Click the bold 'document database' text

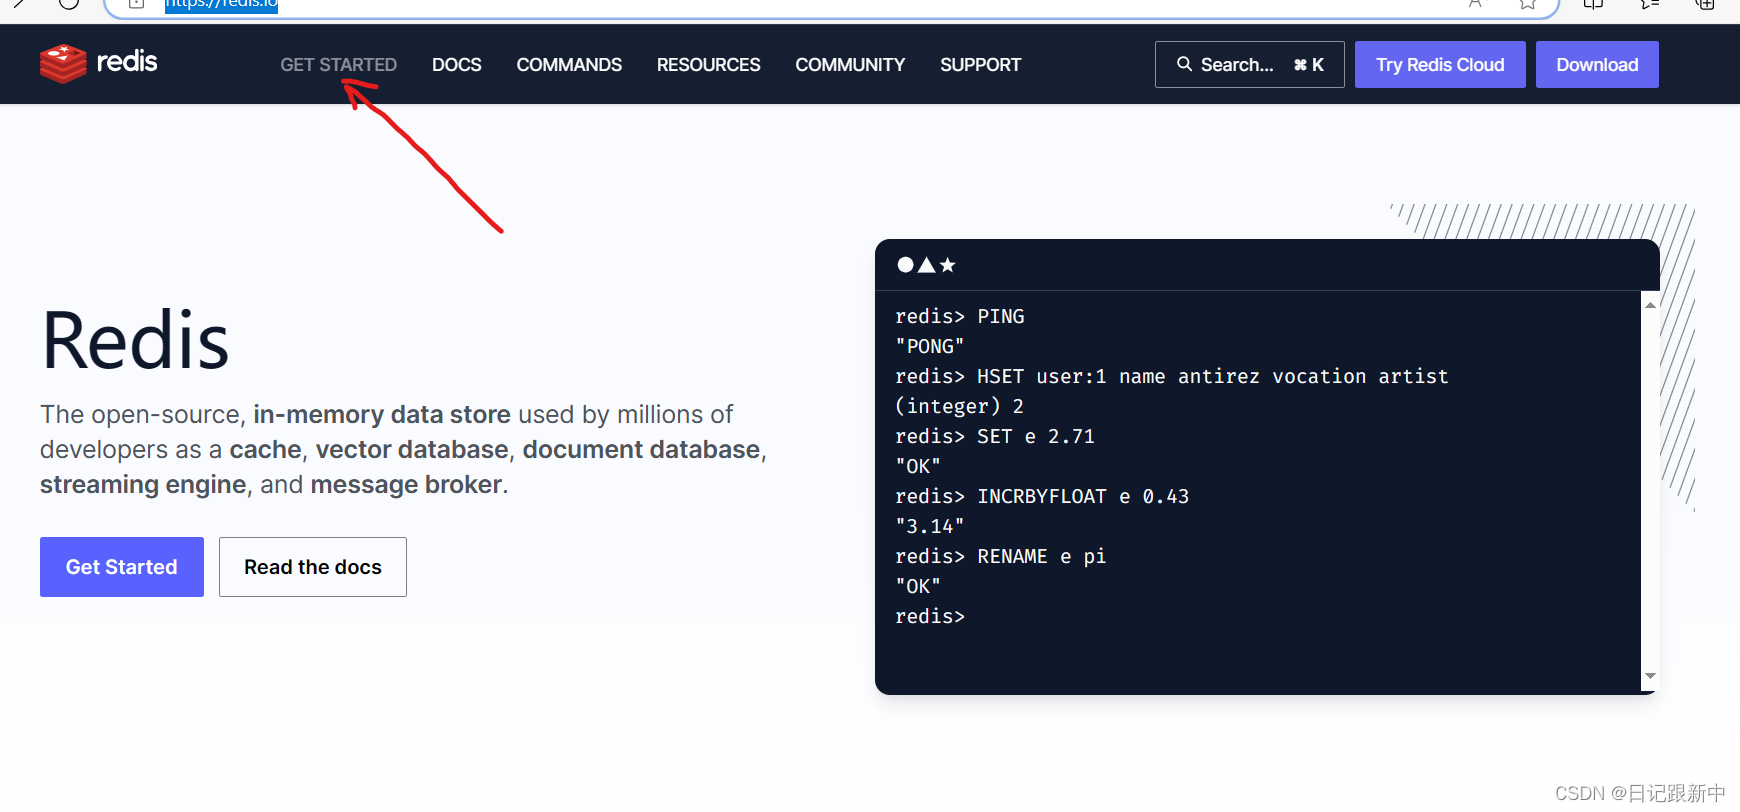tap(641, 450)
